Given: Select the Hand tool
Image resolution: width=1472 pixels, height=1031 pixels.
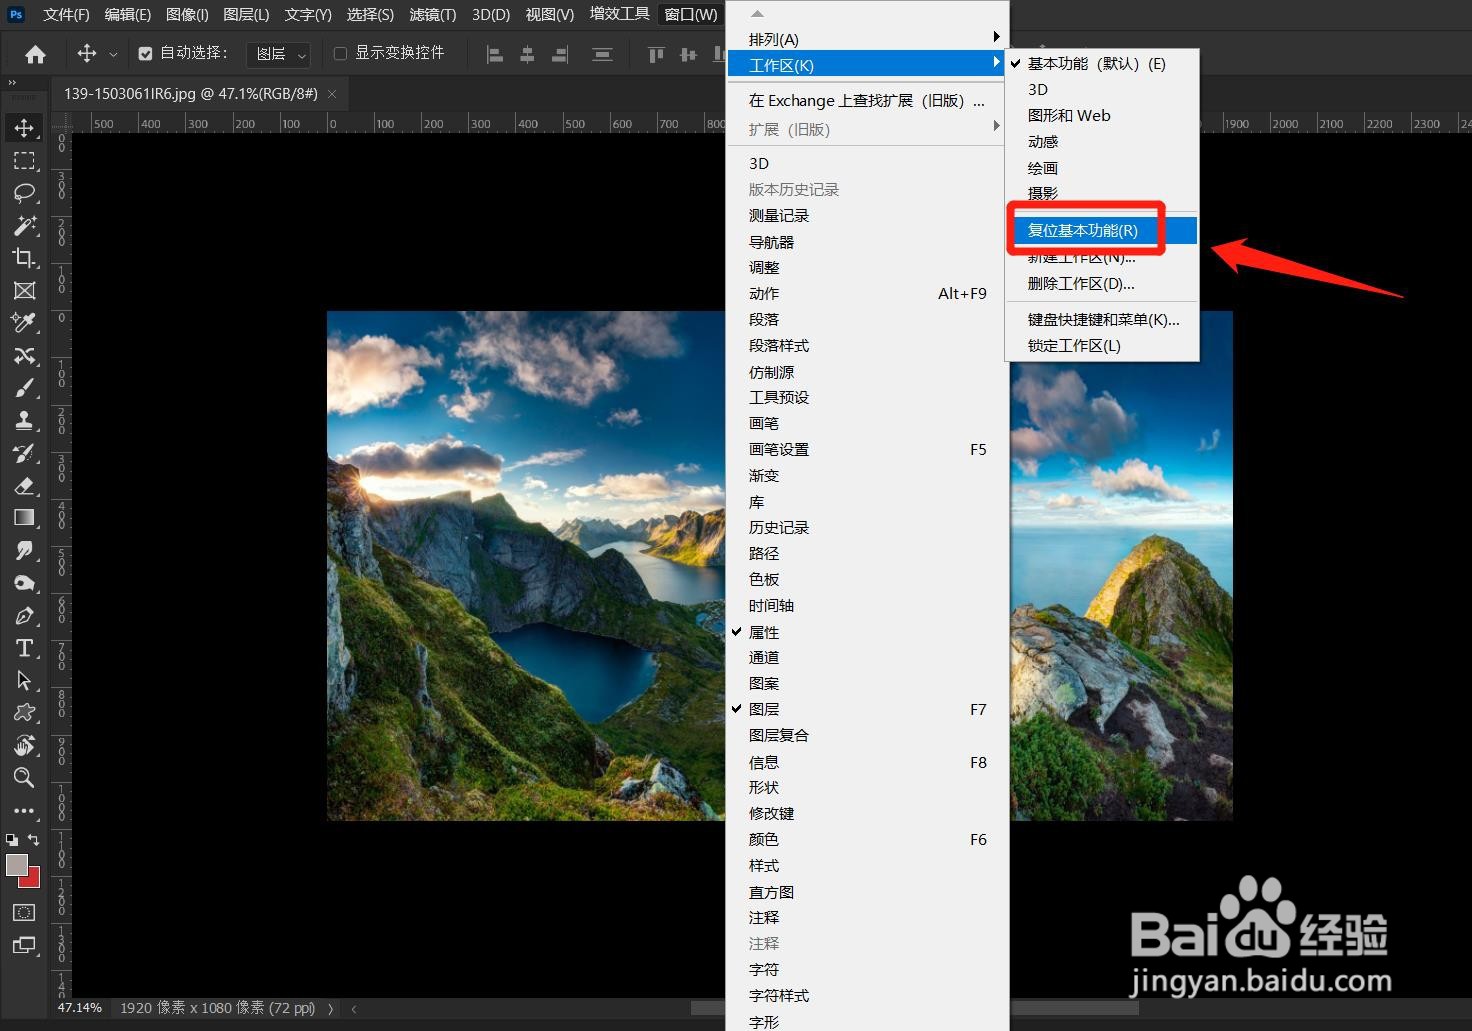Looking at the screenshot, I should (x=24, y=745).
